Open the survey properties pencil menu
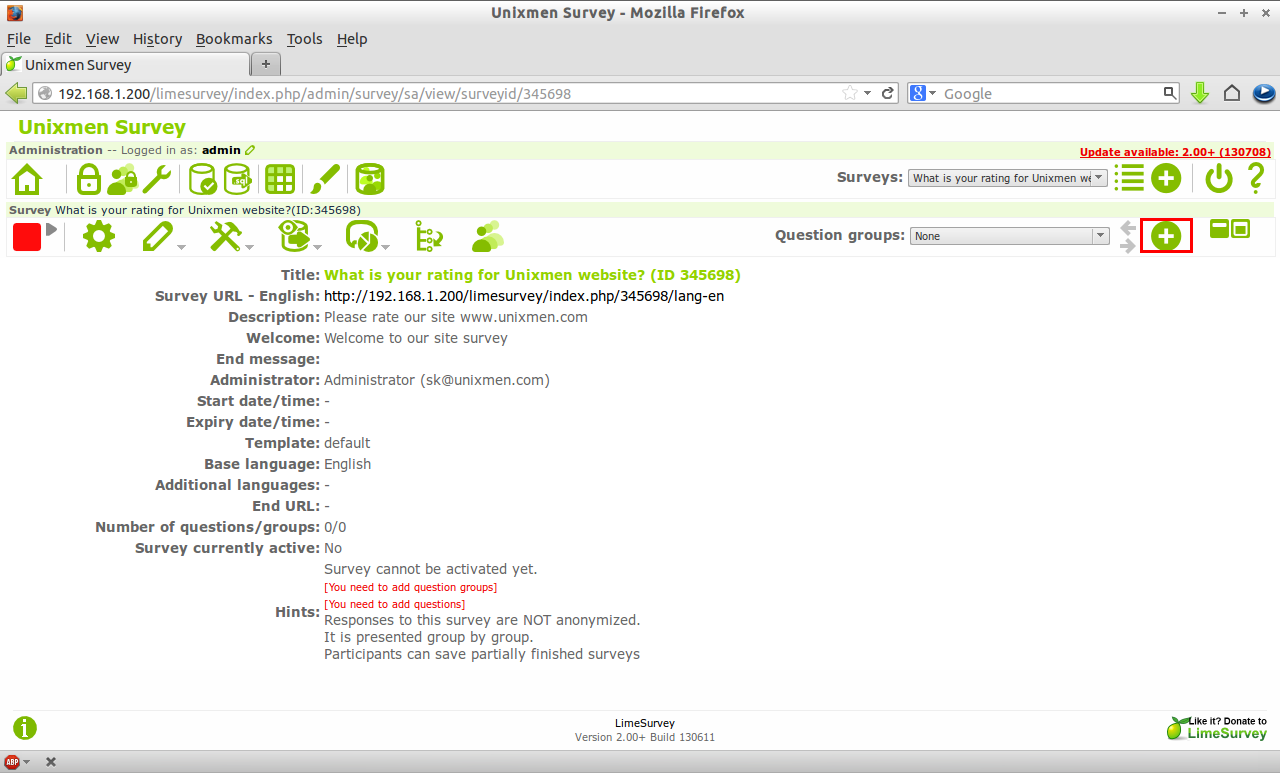 coord(160,237)
